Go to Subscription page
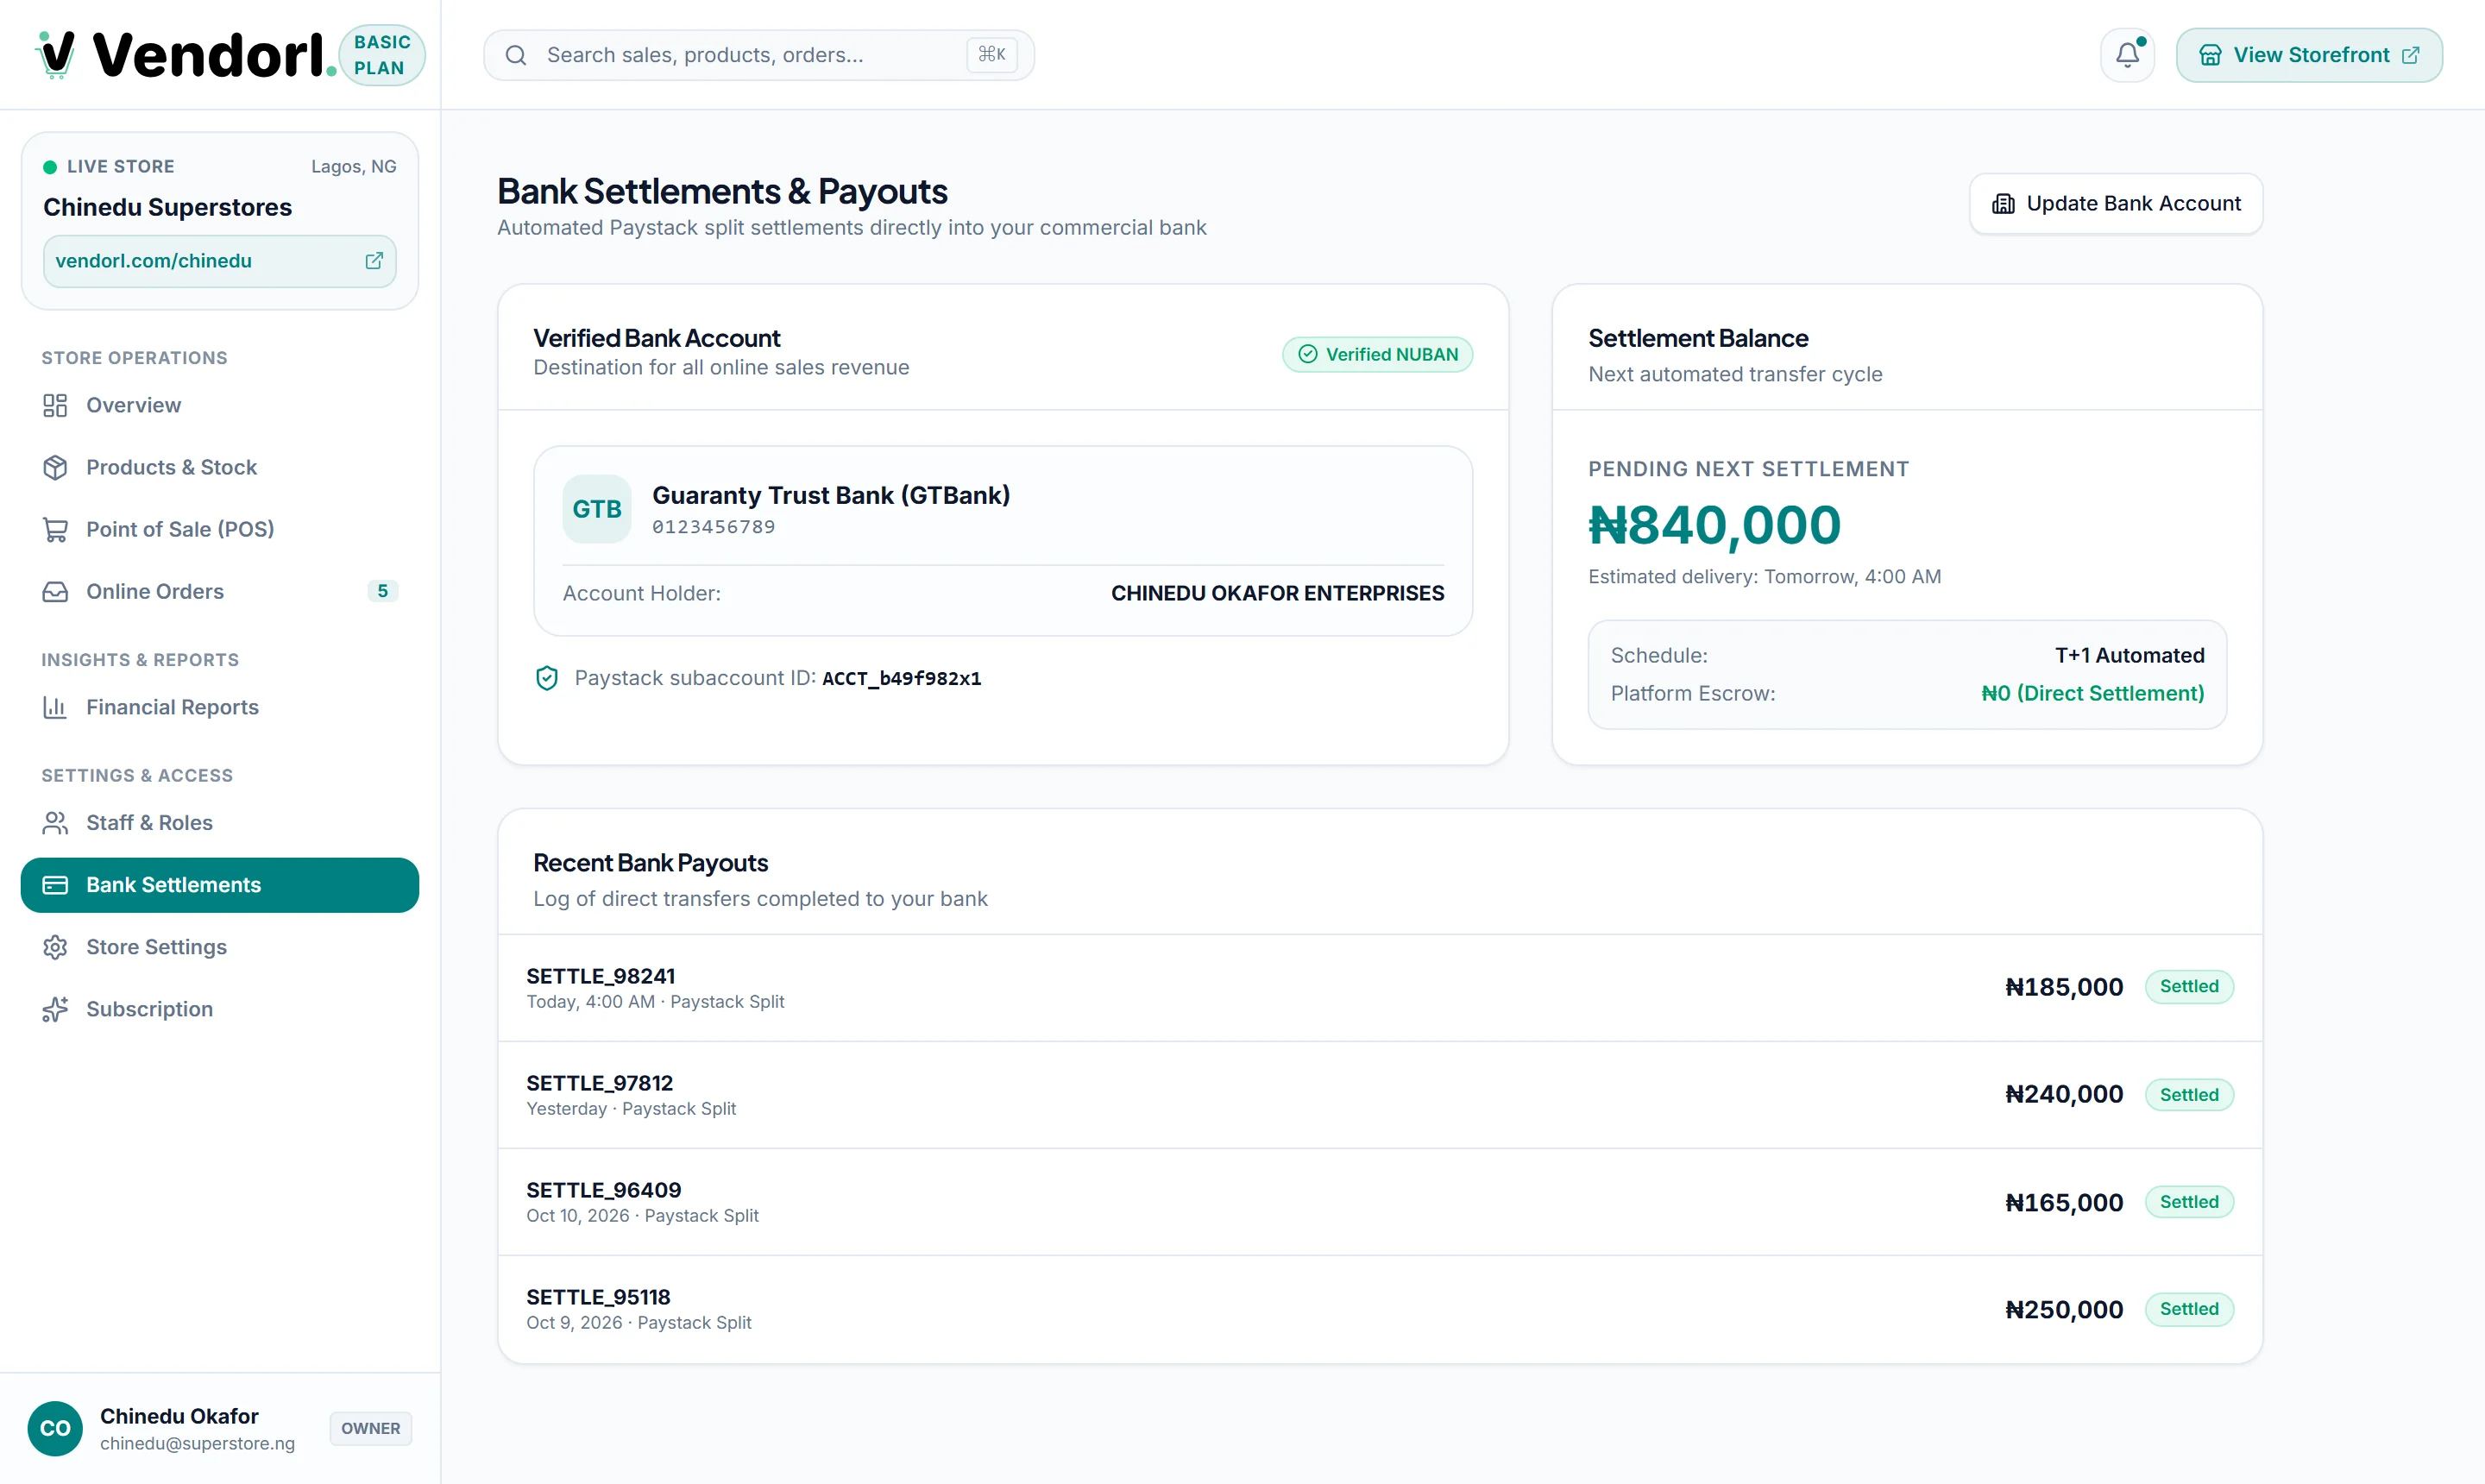This screenshot has height=1484, width=2485. click(220, 1009)
